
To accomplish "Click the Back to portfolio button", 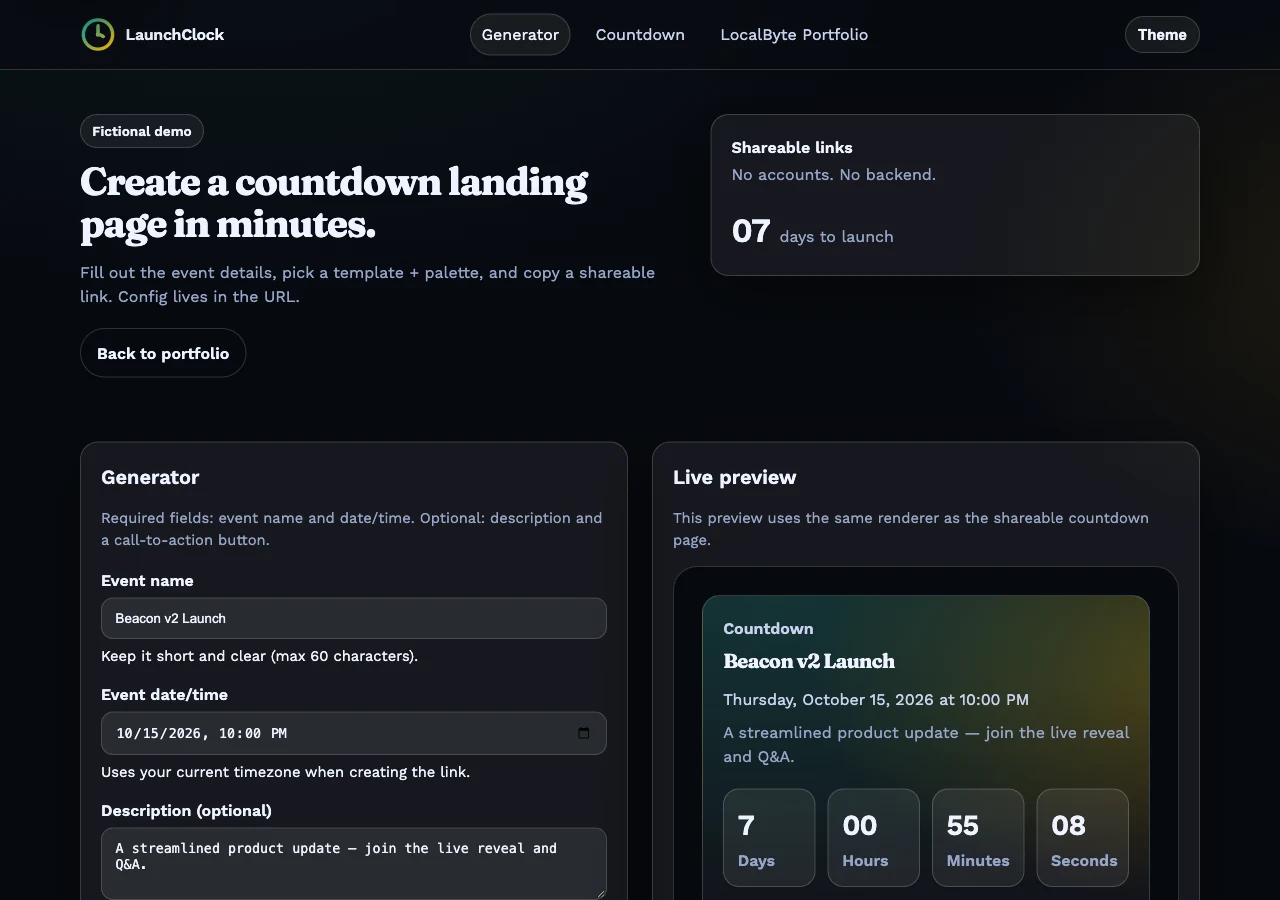I will (x=163, y=353).
